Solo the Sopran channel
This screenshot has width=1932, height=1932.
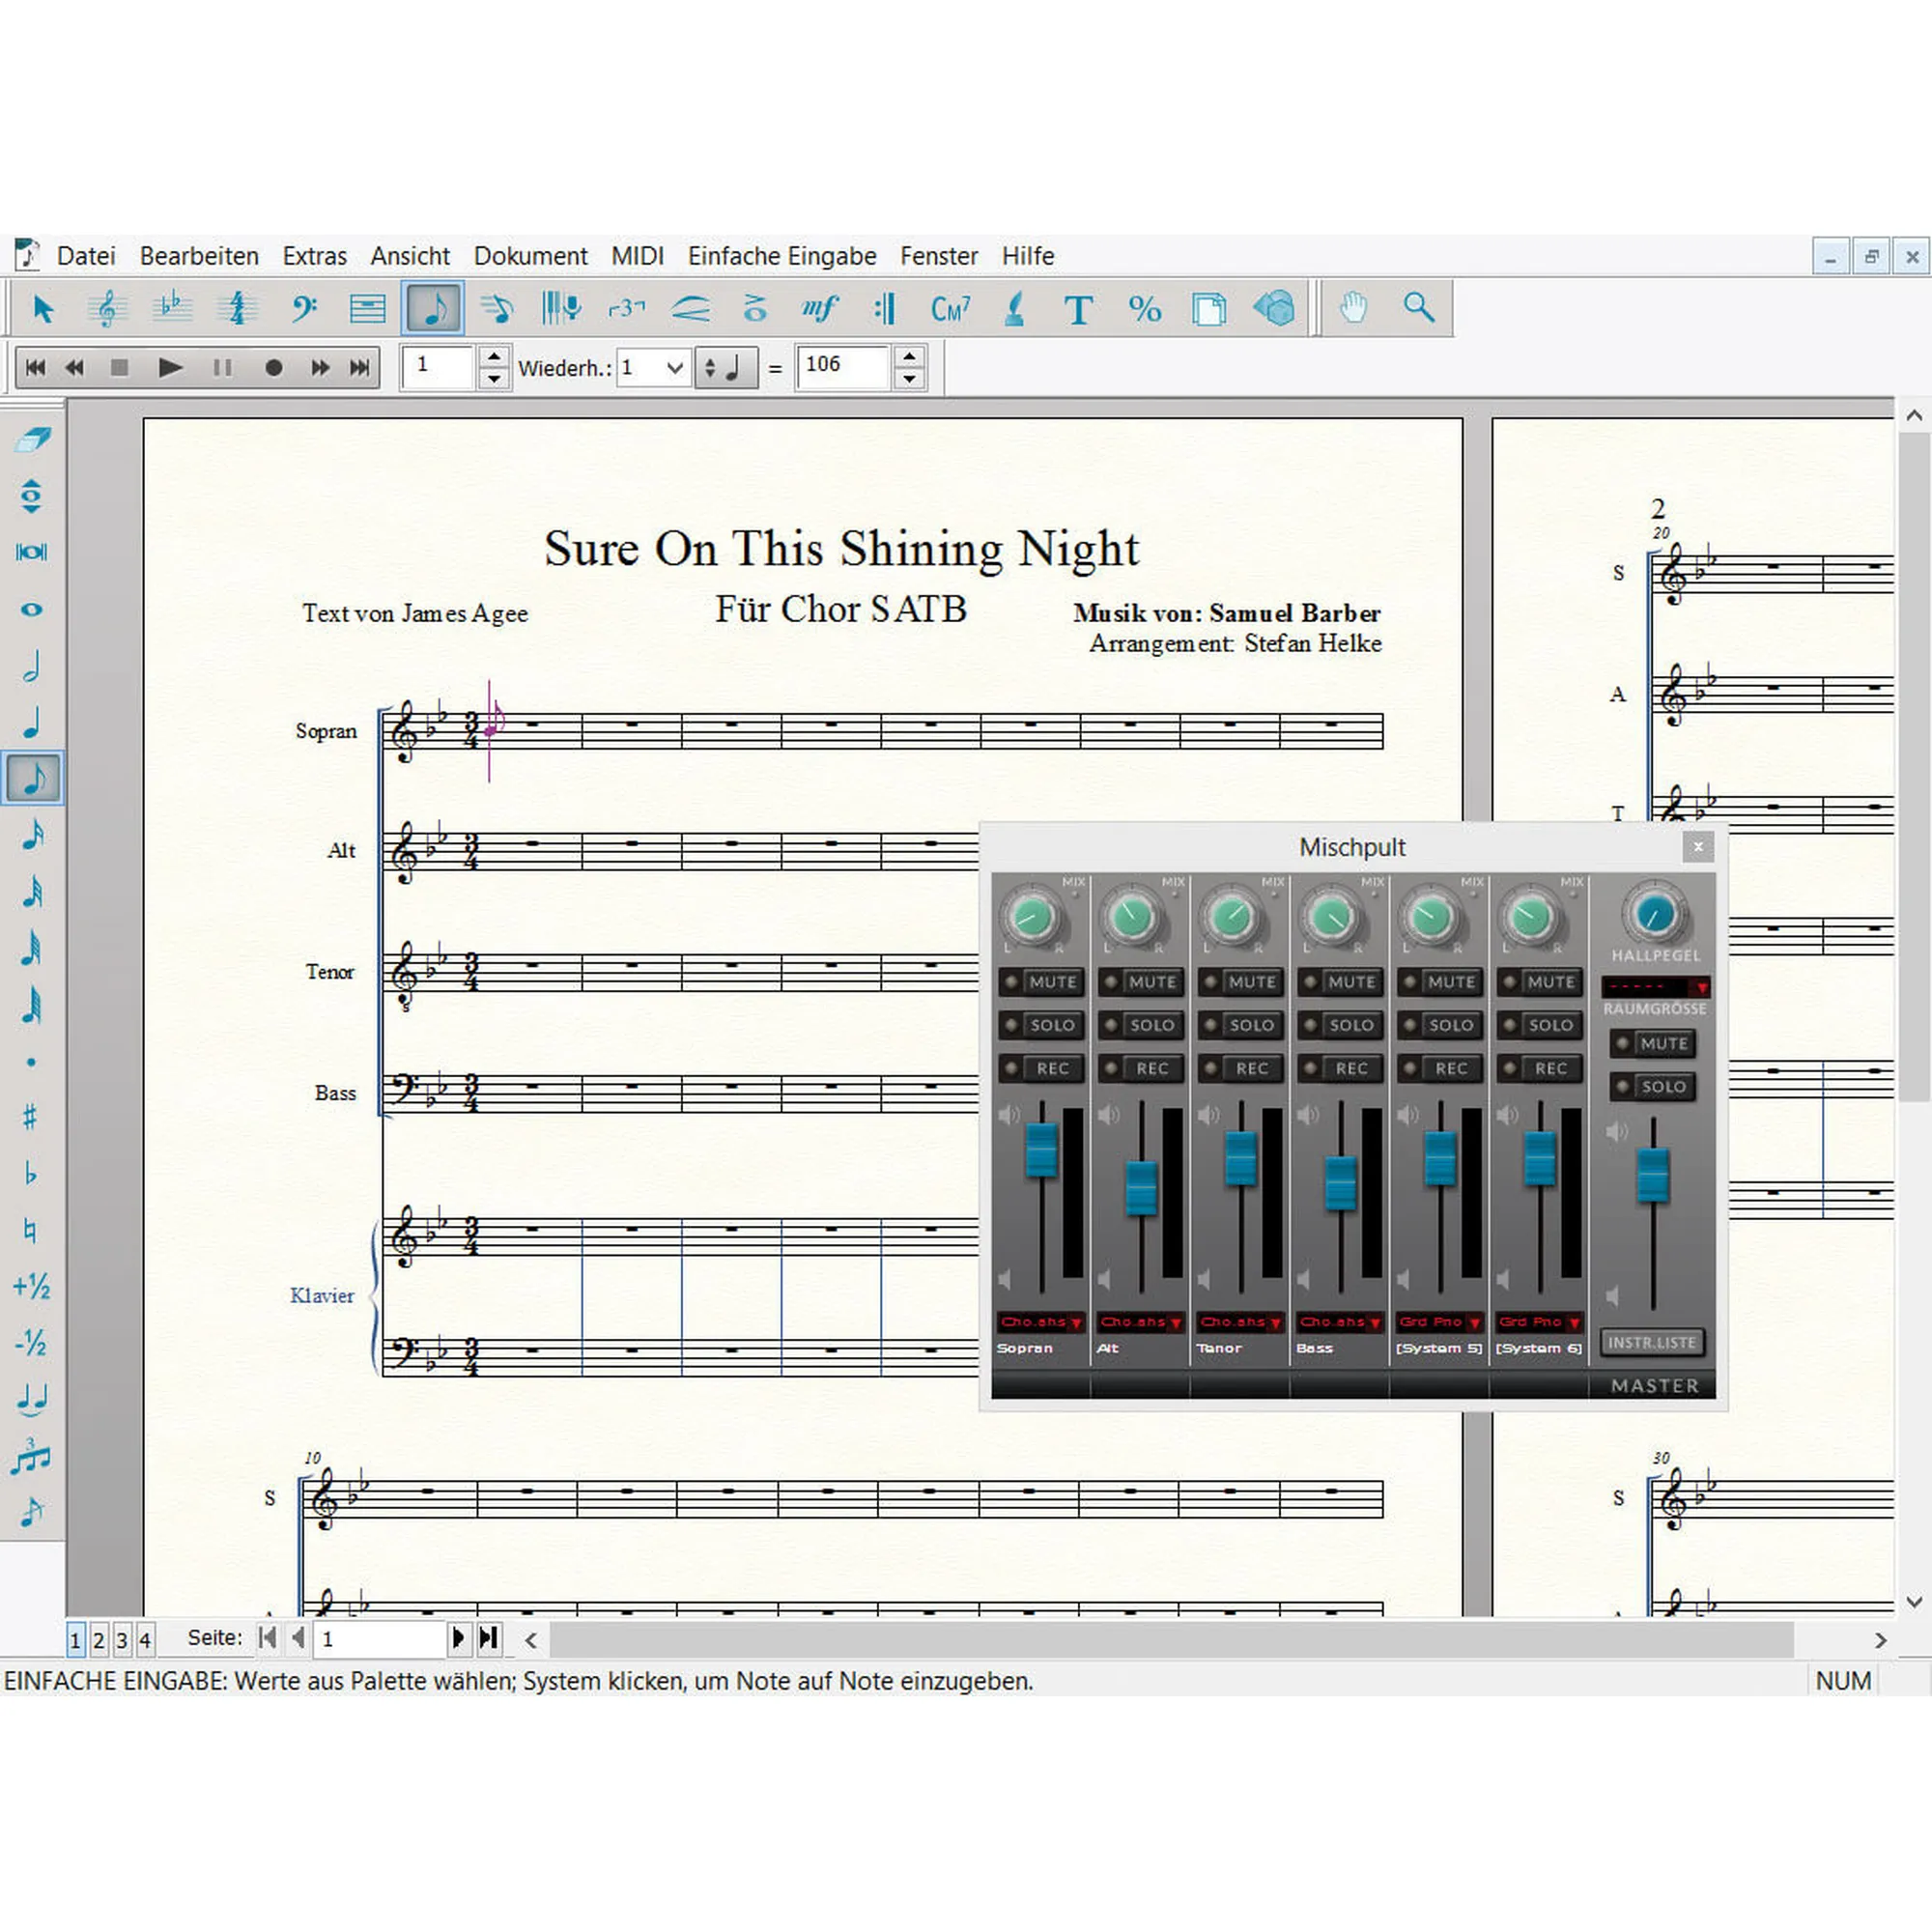pos(1041,1025)
